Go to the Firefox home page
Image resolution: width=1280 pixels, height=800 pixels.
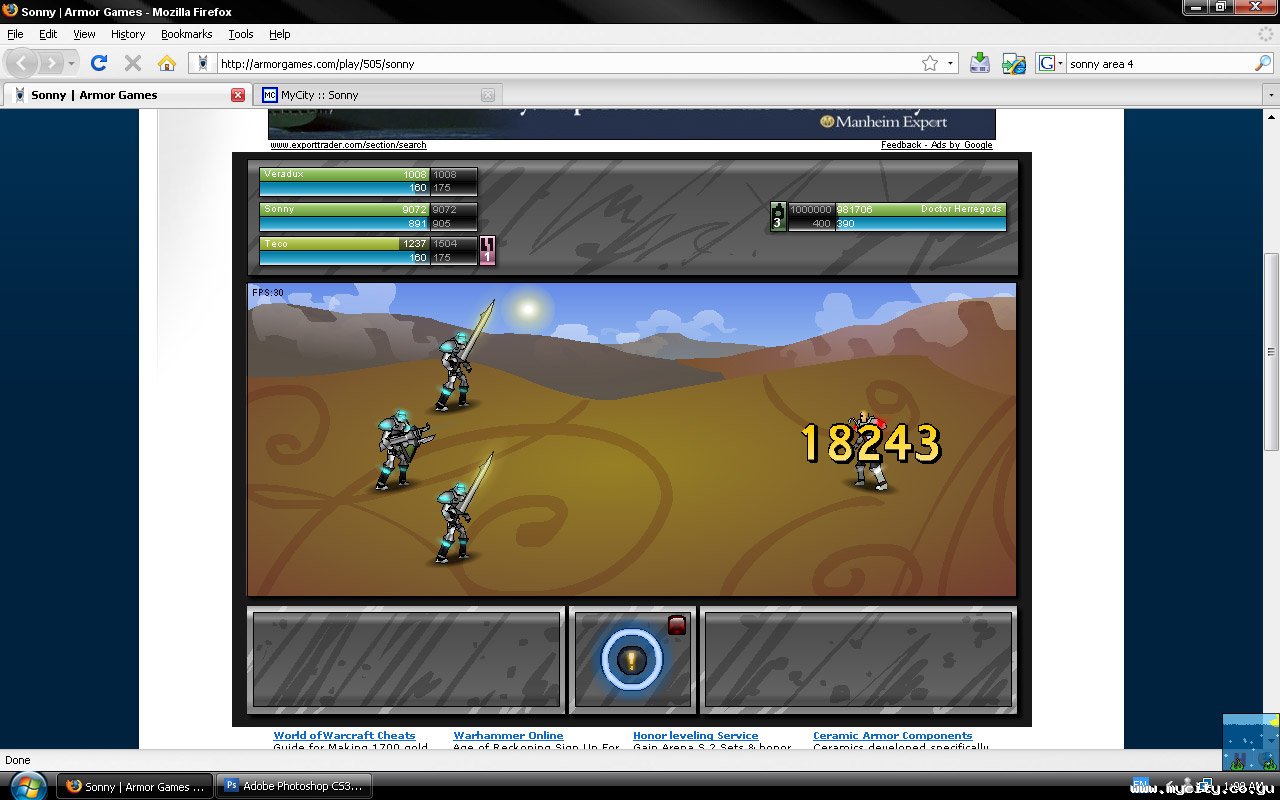pyautogui.click(x=166, y=63)
